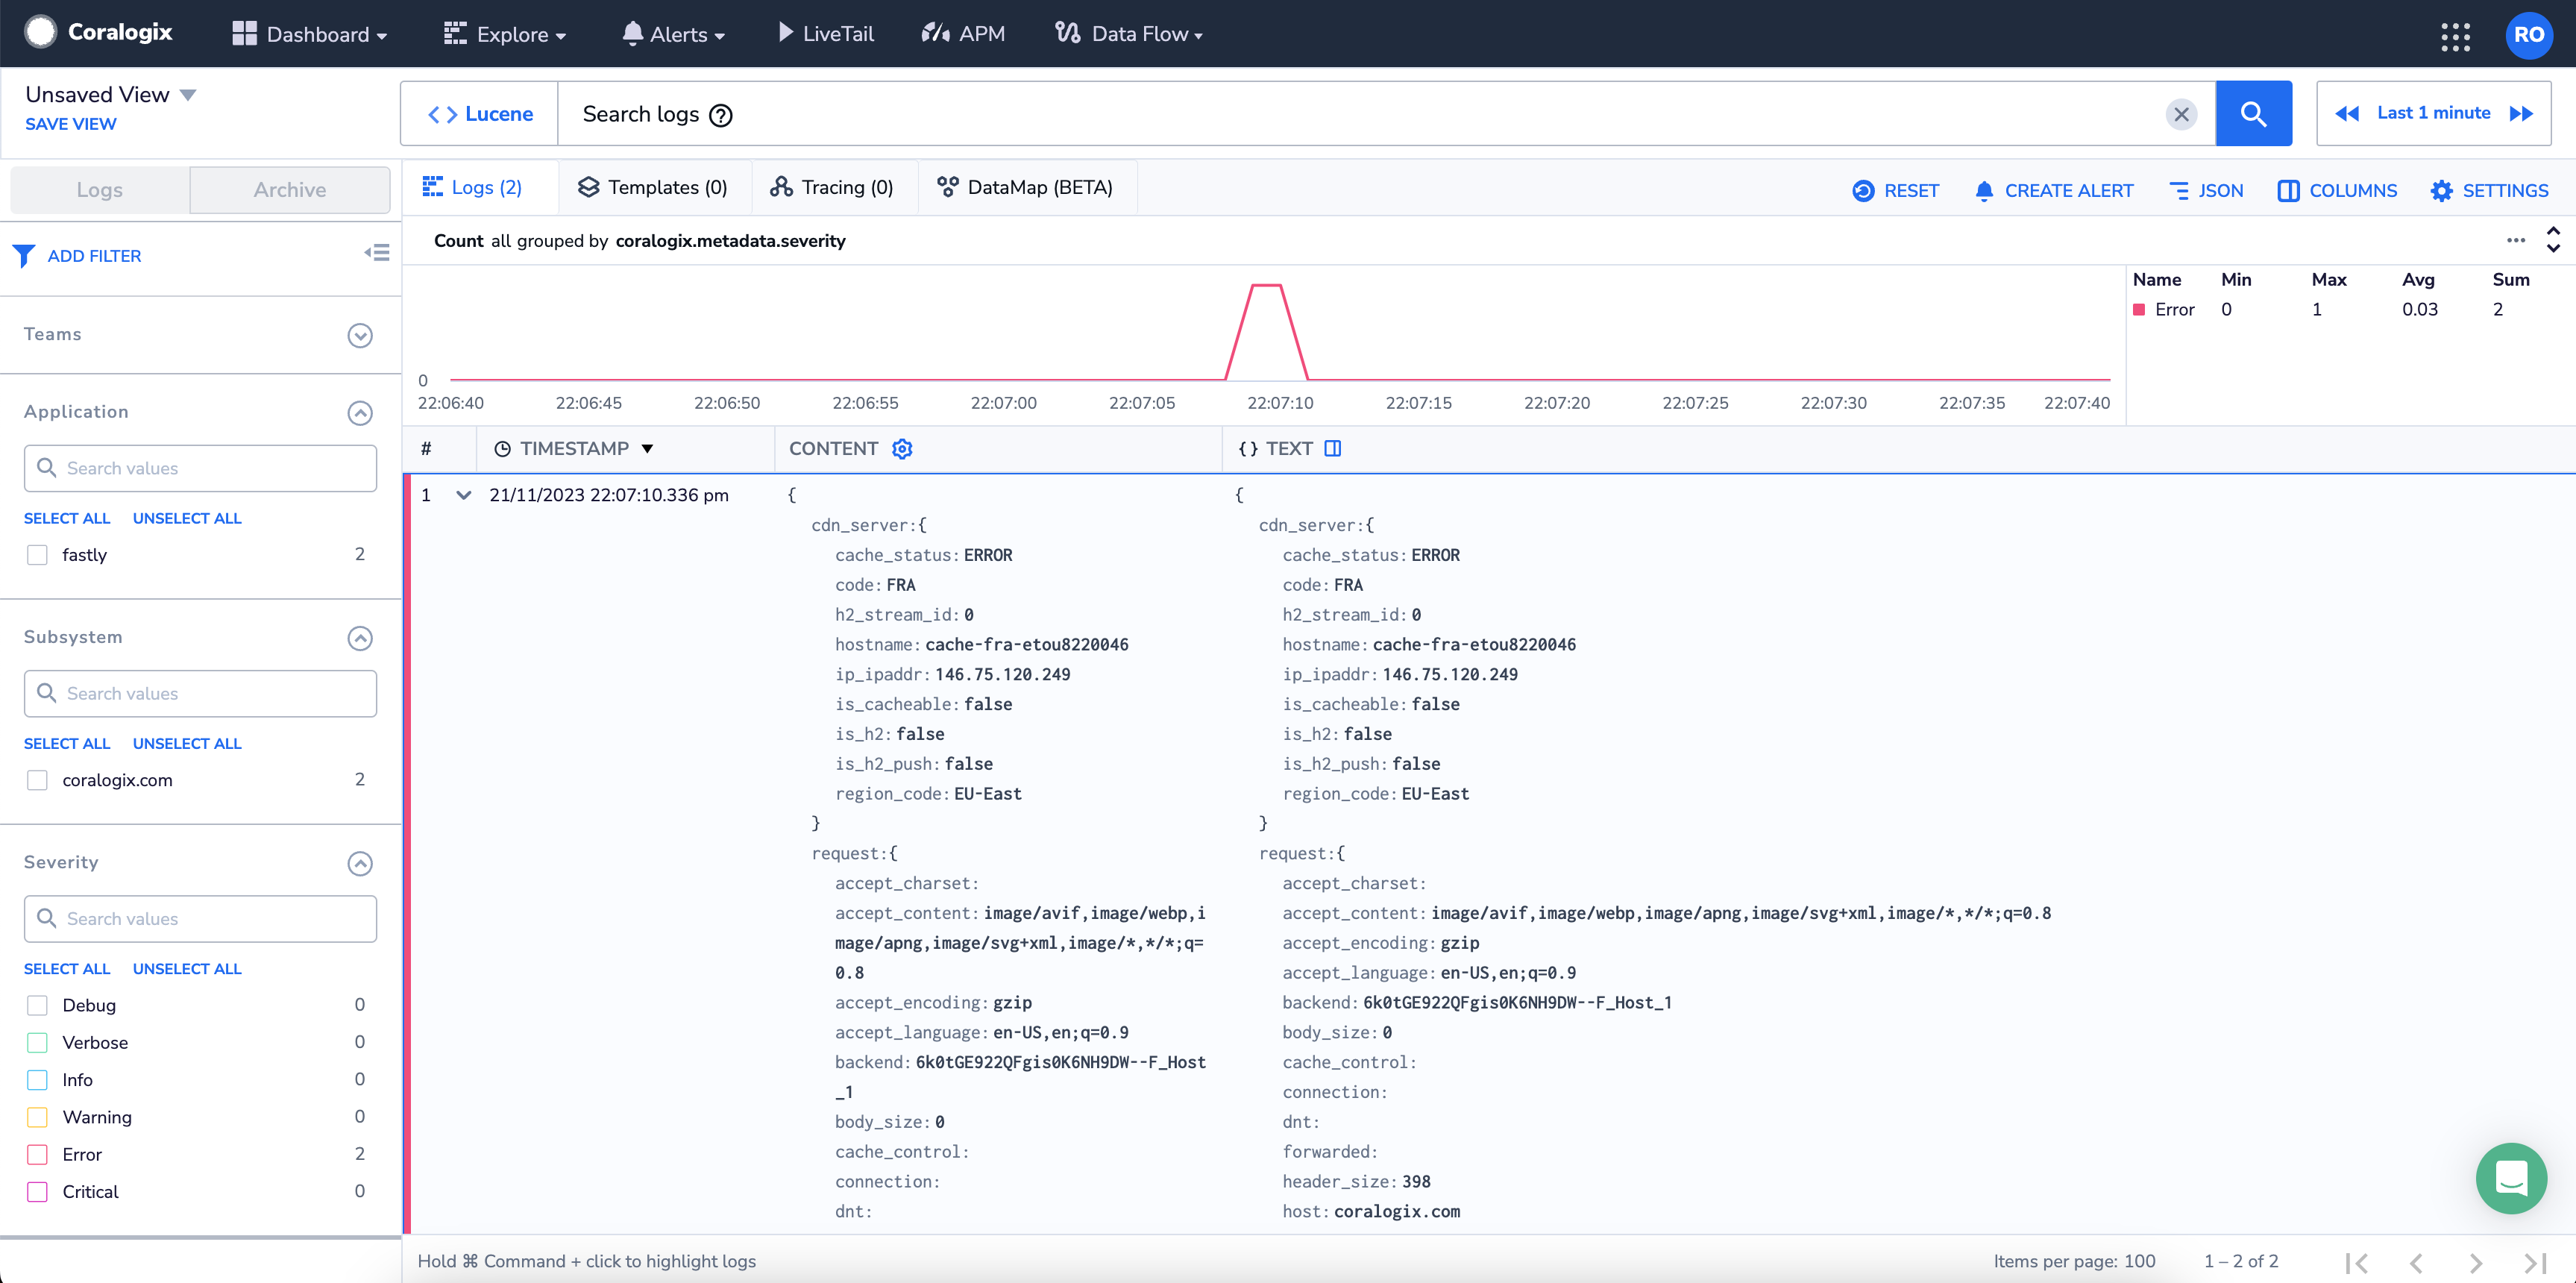Image resolution: width=2576 pixels, height=1283 pixels.
Task: Open logs SETTINGS
Action: click(x=2489, y=190)
